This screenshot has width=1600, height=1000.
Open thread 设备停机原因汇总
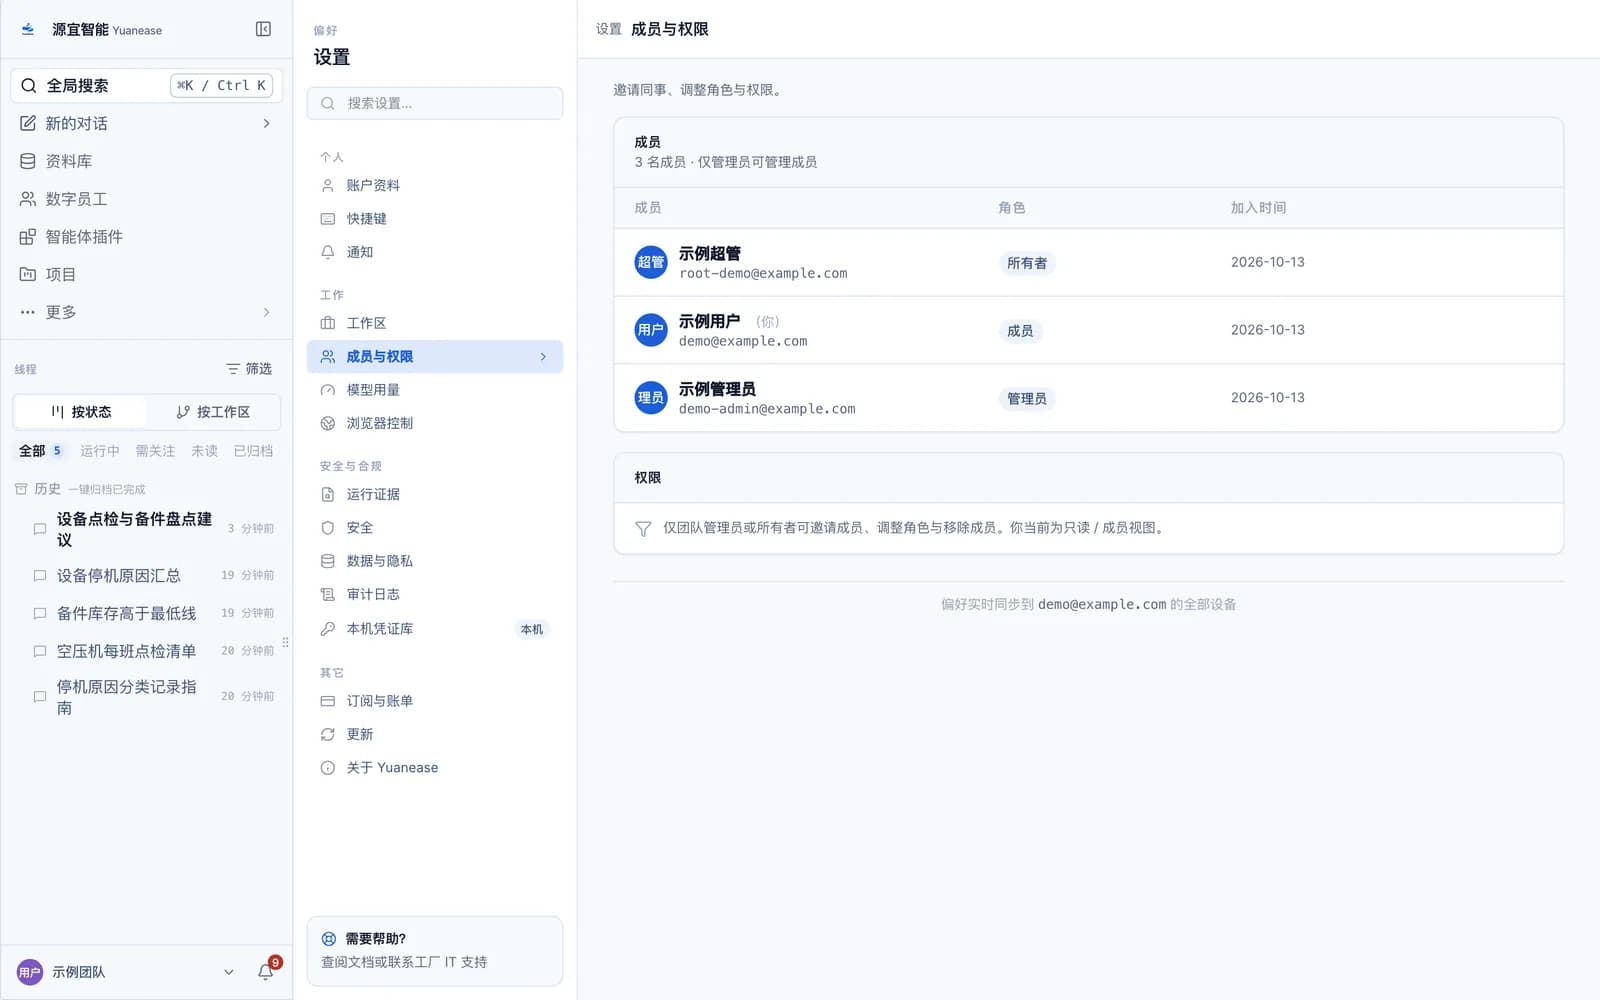coord(146,576)
